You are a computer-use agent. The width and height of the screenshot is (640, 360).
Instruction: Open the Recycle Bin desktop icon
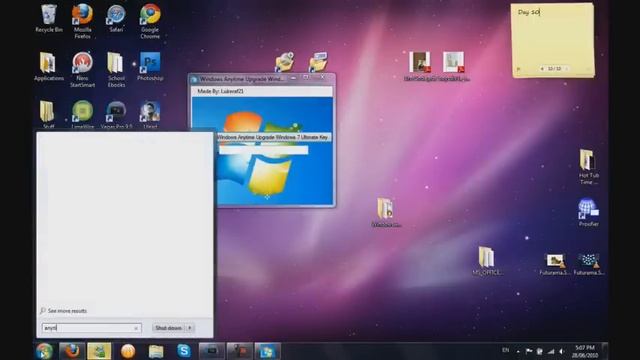[x=49, y=18]
